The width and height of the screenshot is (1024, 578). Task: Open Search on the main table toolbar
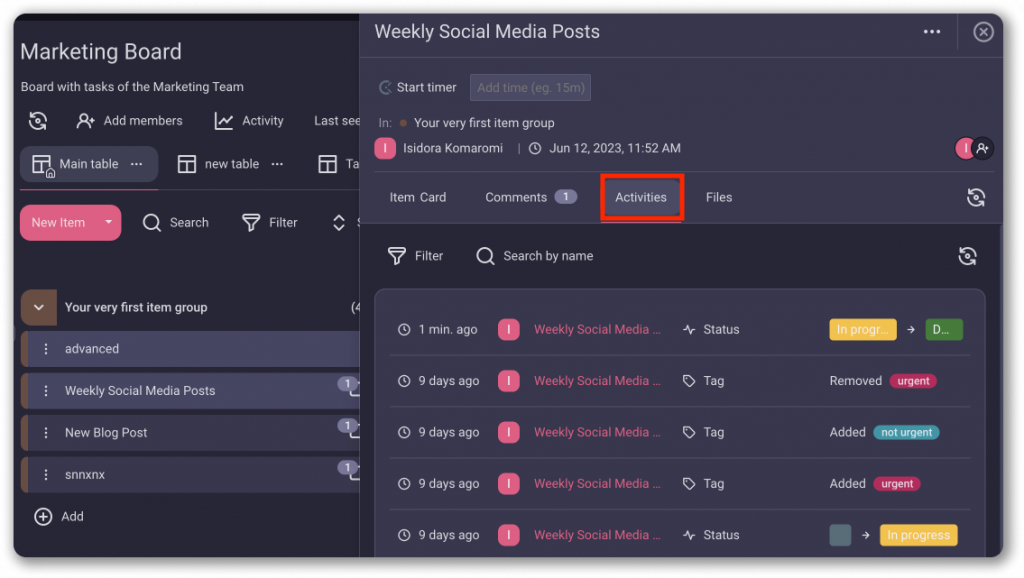point(176,222)
